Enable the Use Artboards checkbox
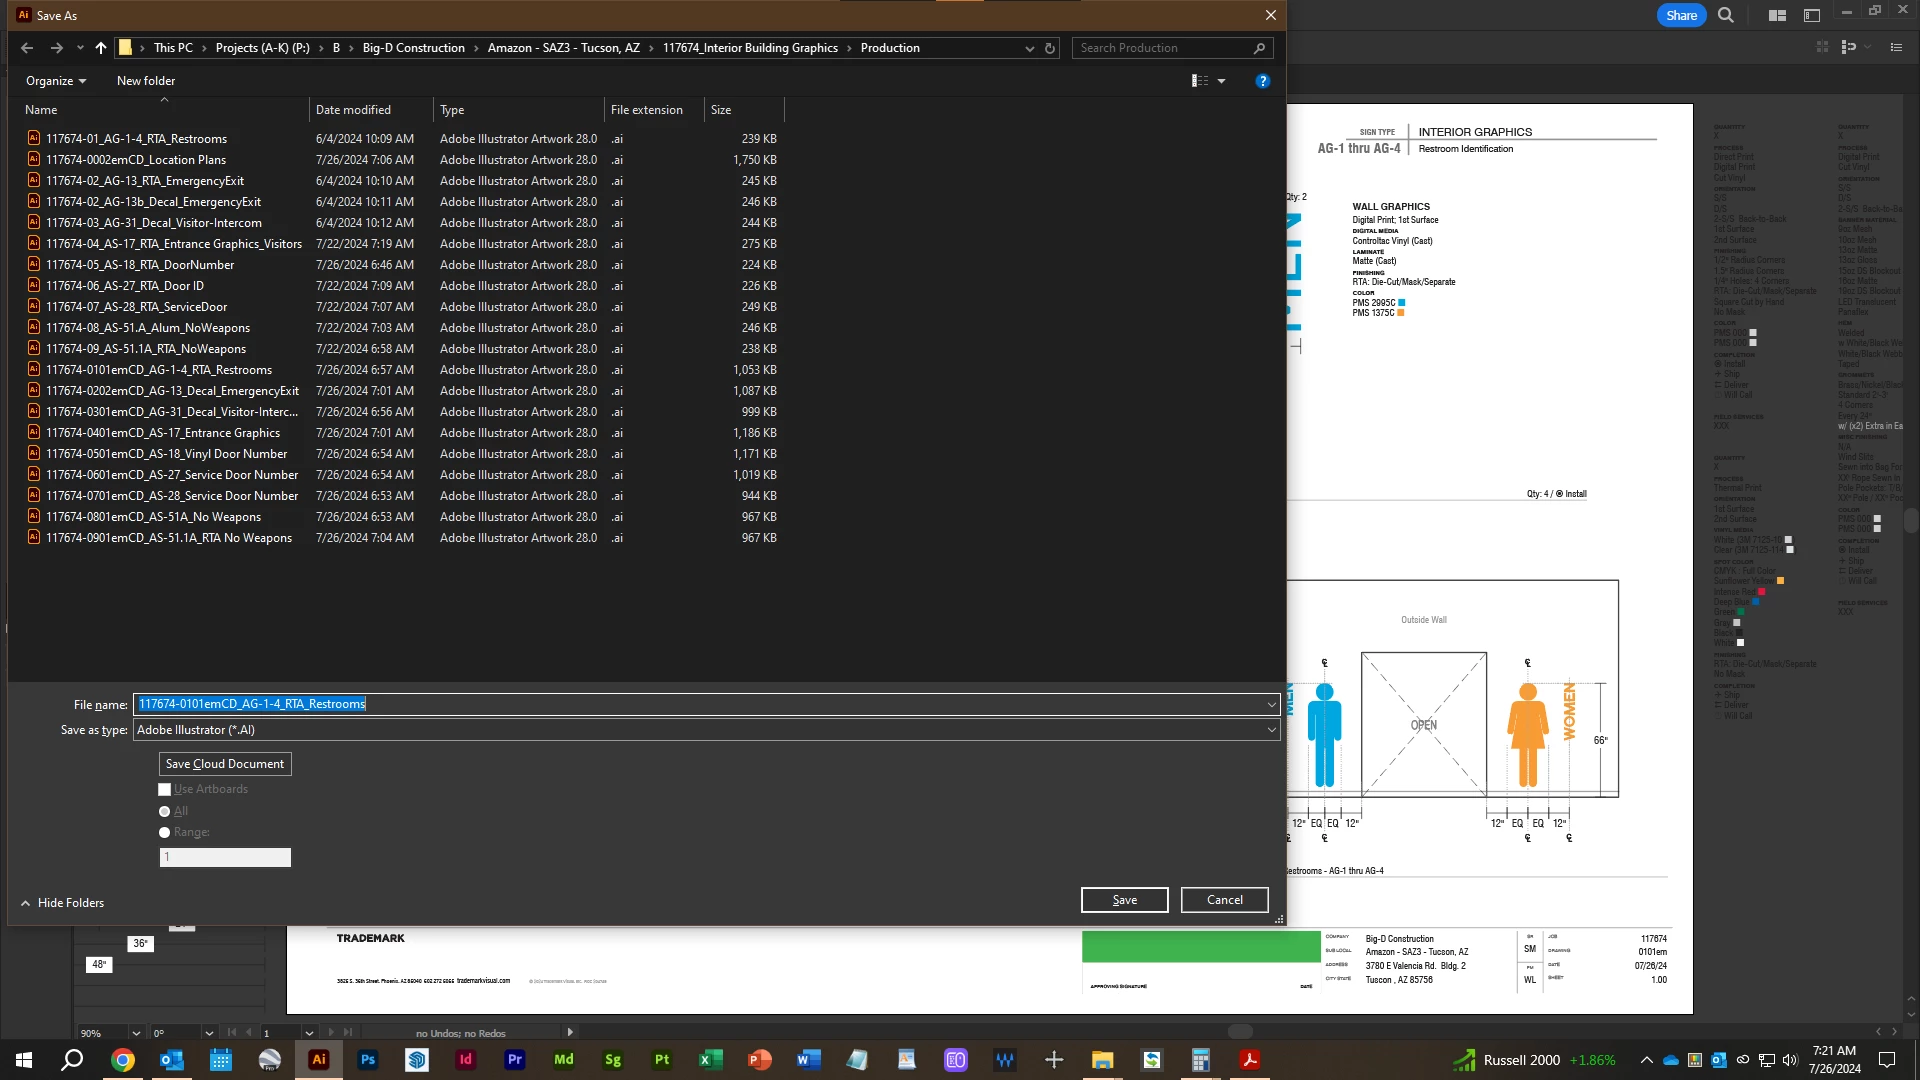 (x=165, y=790)
